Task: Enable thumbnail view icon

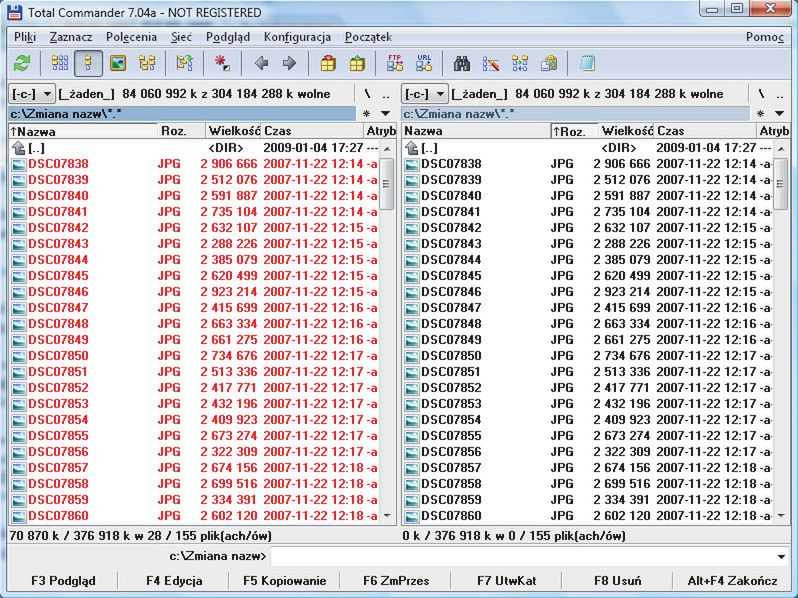Action: [118, 64]
